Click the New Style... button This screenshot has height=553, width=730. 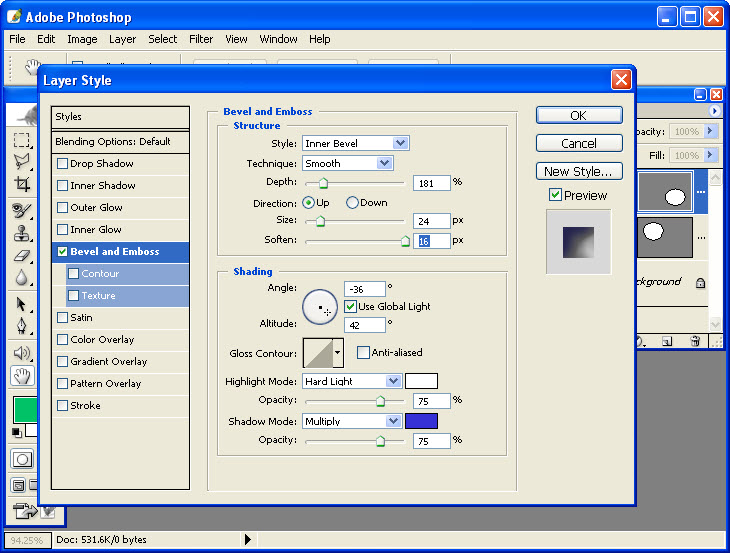pos(579,171)
